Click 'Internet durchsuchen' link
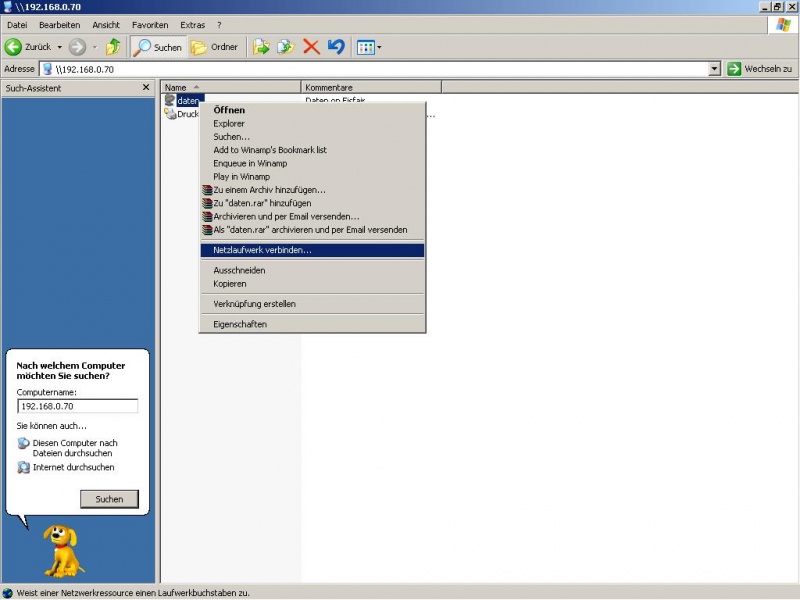The image size is (800, 600). pyautogui.click(x=73, y=467)
